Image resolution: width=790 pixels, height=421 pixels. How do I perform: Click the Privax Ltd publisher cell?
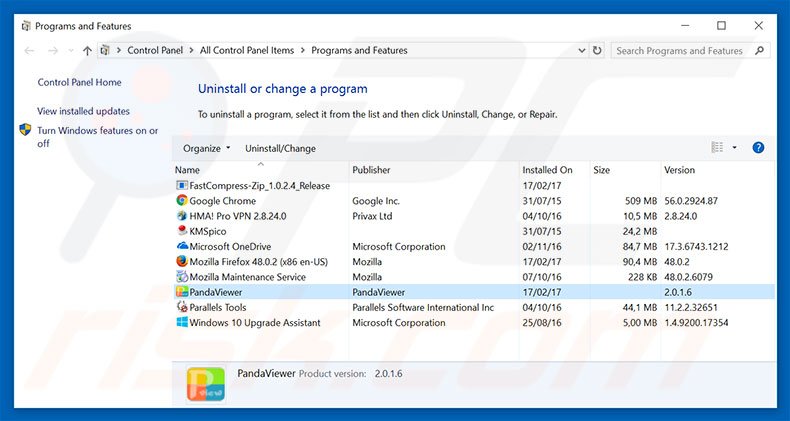372,216
